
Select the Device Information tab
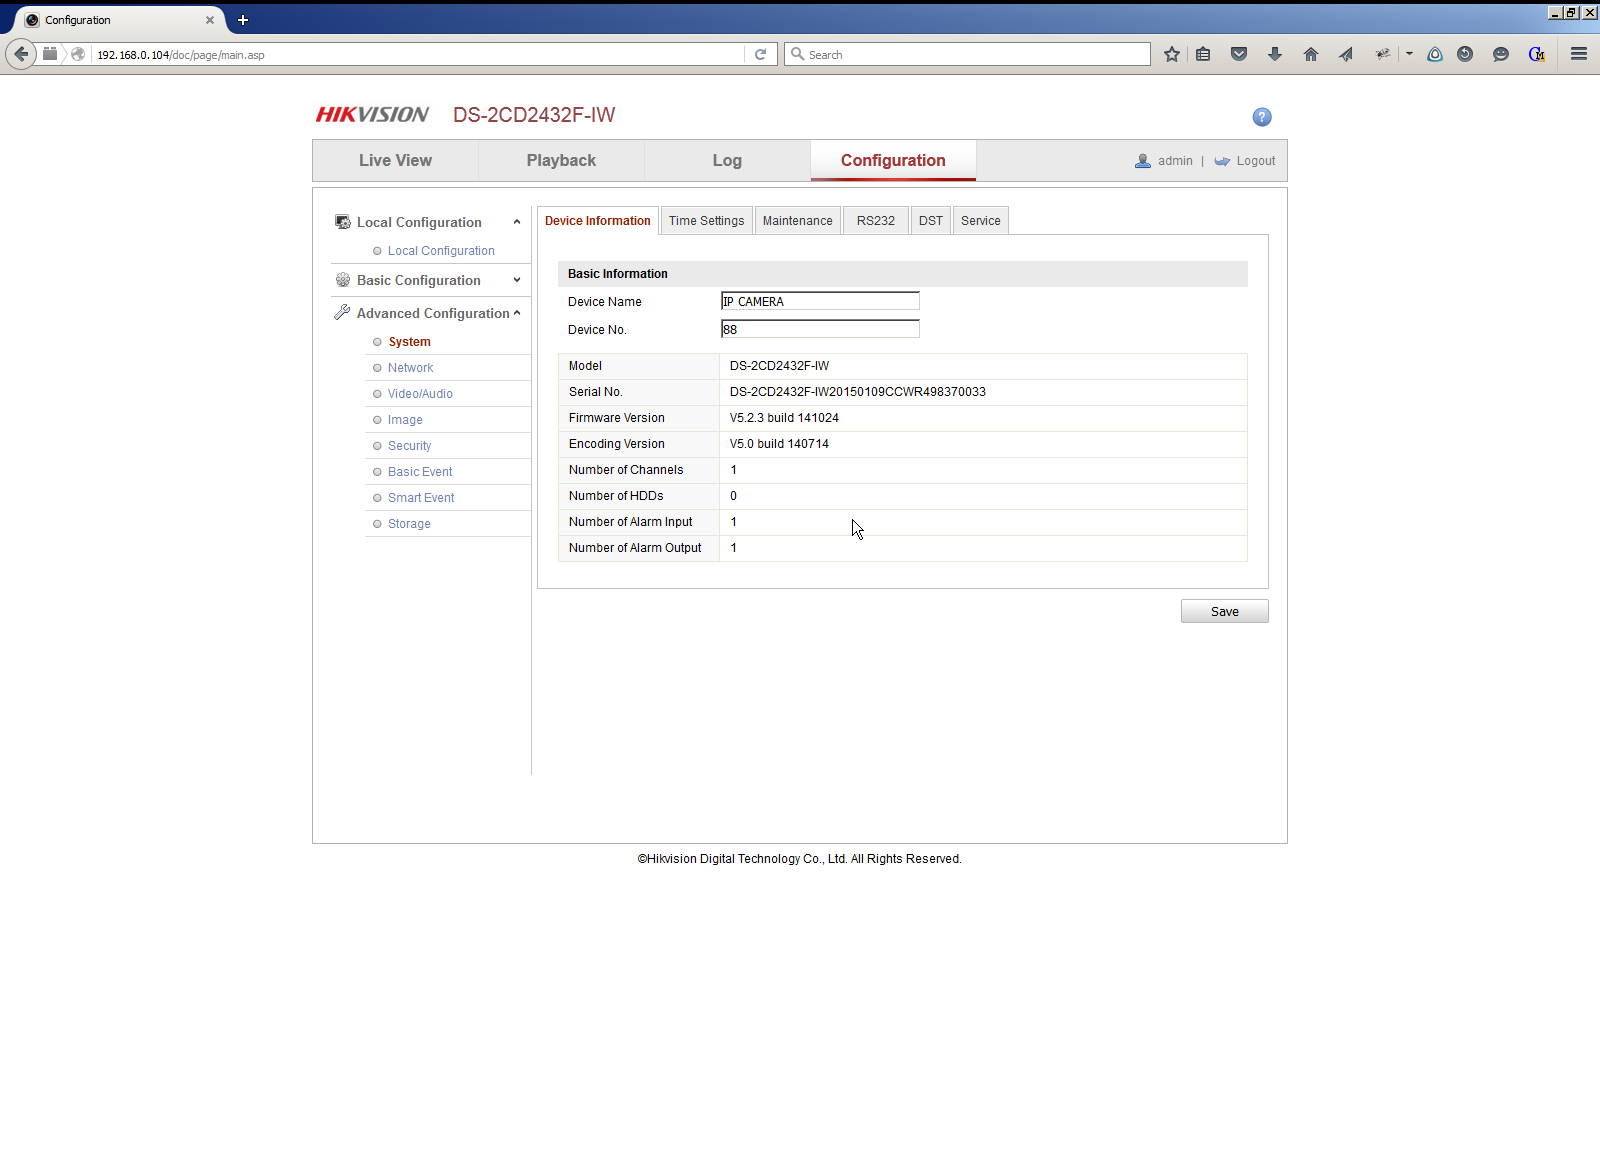[x=598, y=221]
